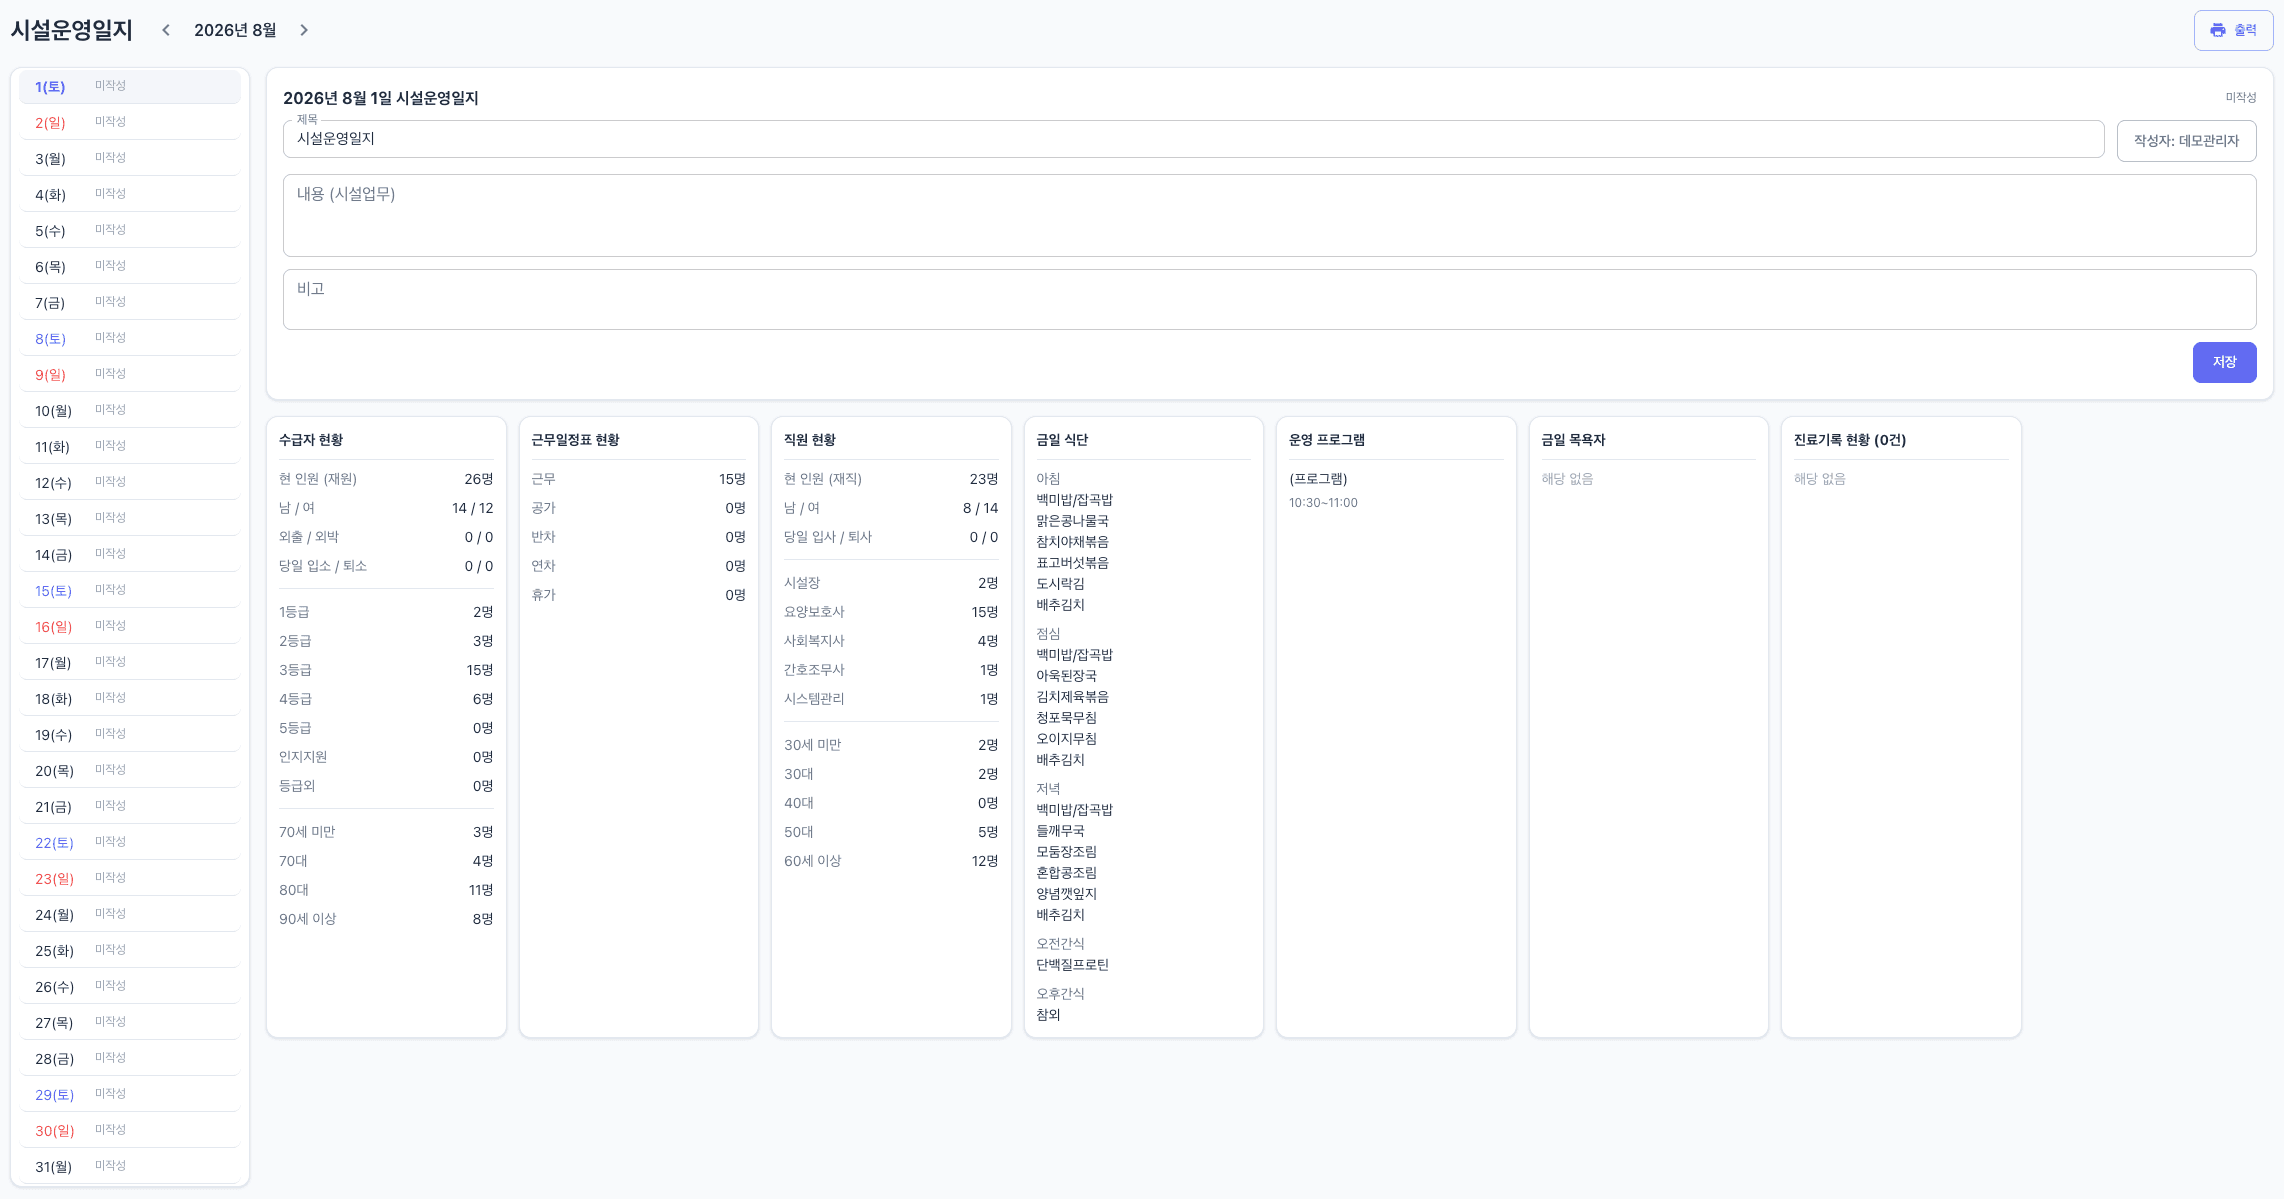Click the 시설운영일지 page heading

[x=72, y=30]
